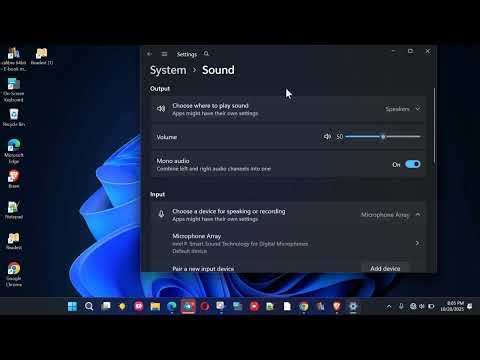Click the Add device button
Screen dimensions: 480x360
tap(385, 268)
